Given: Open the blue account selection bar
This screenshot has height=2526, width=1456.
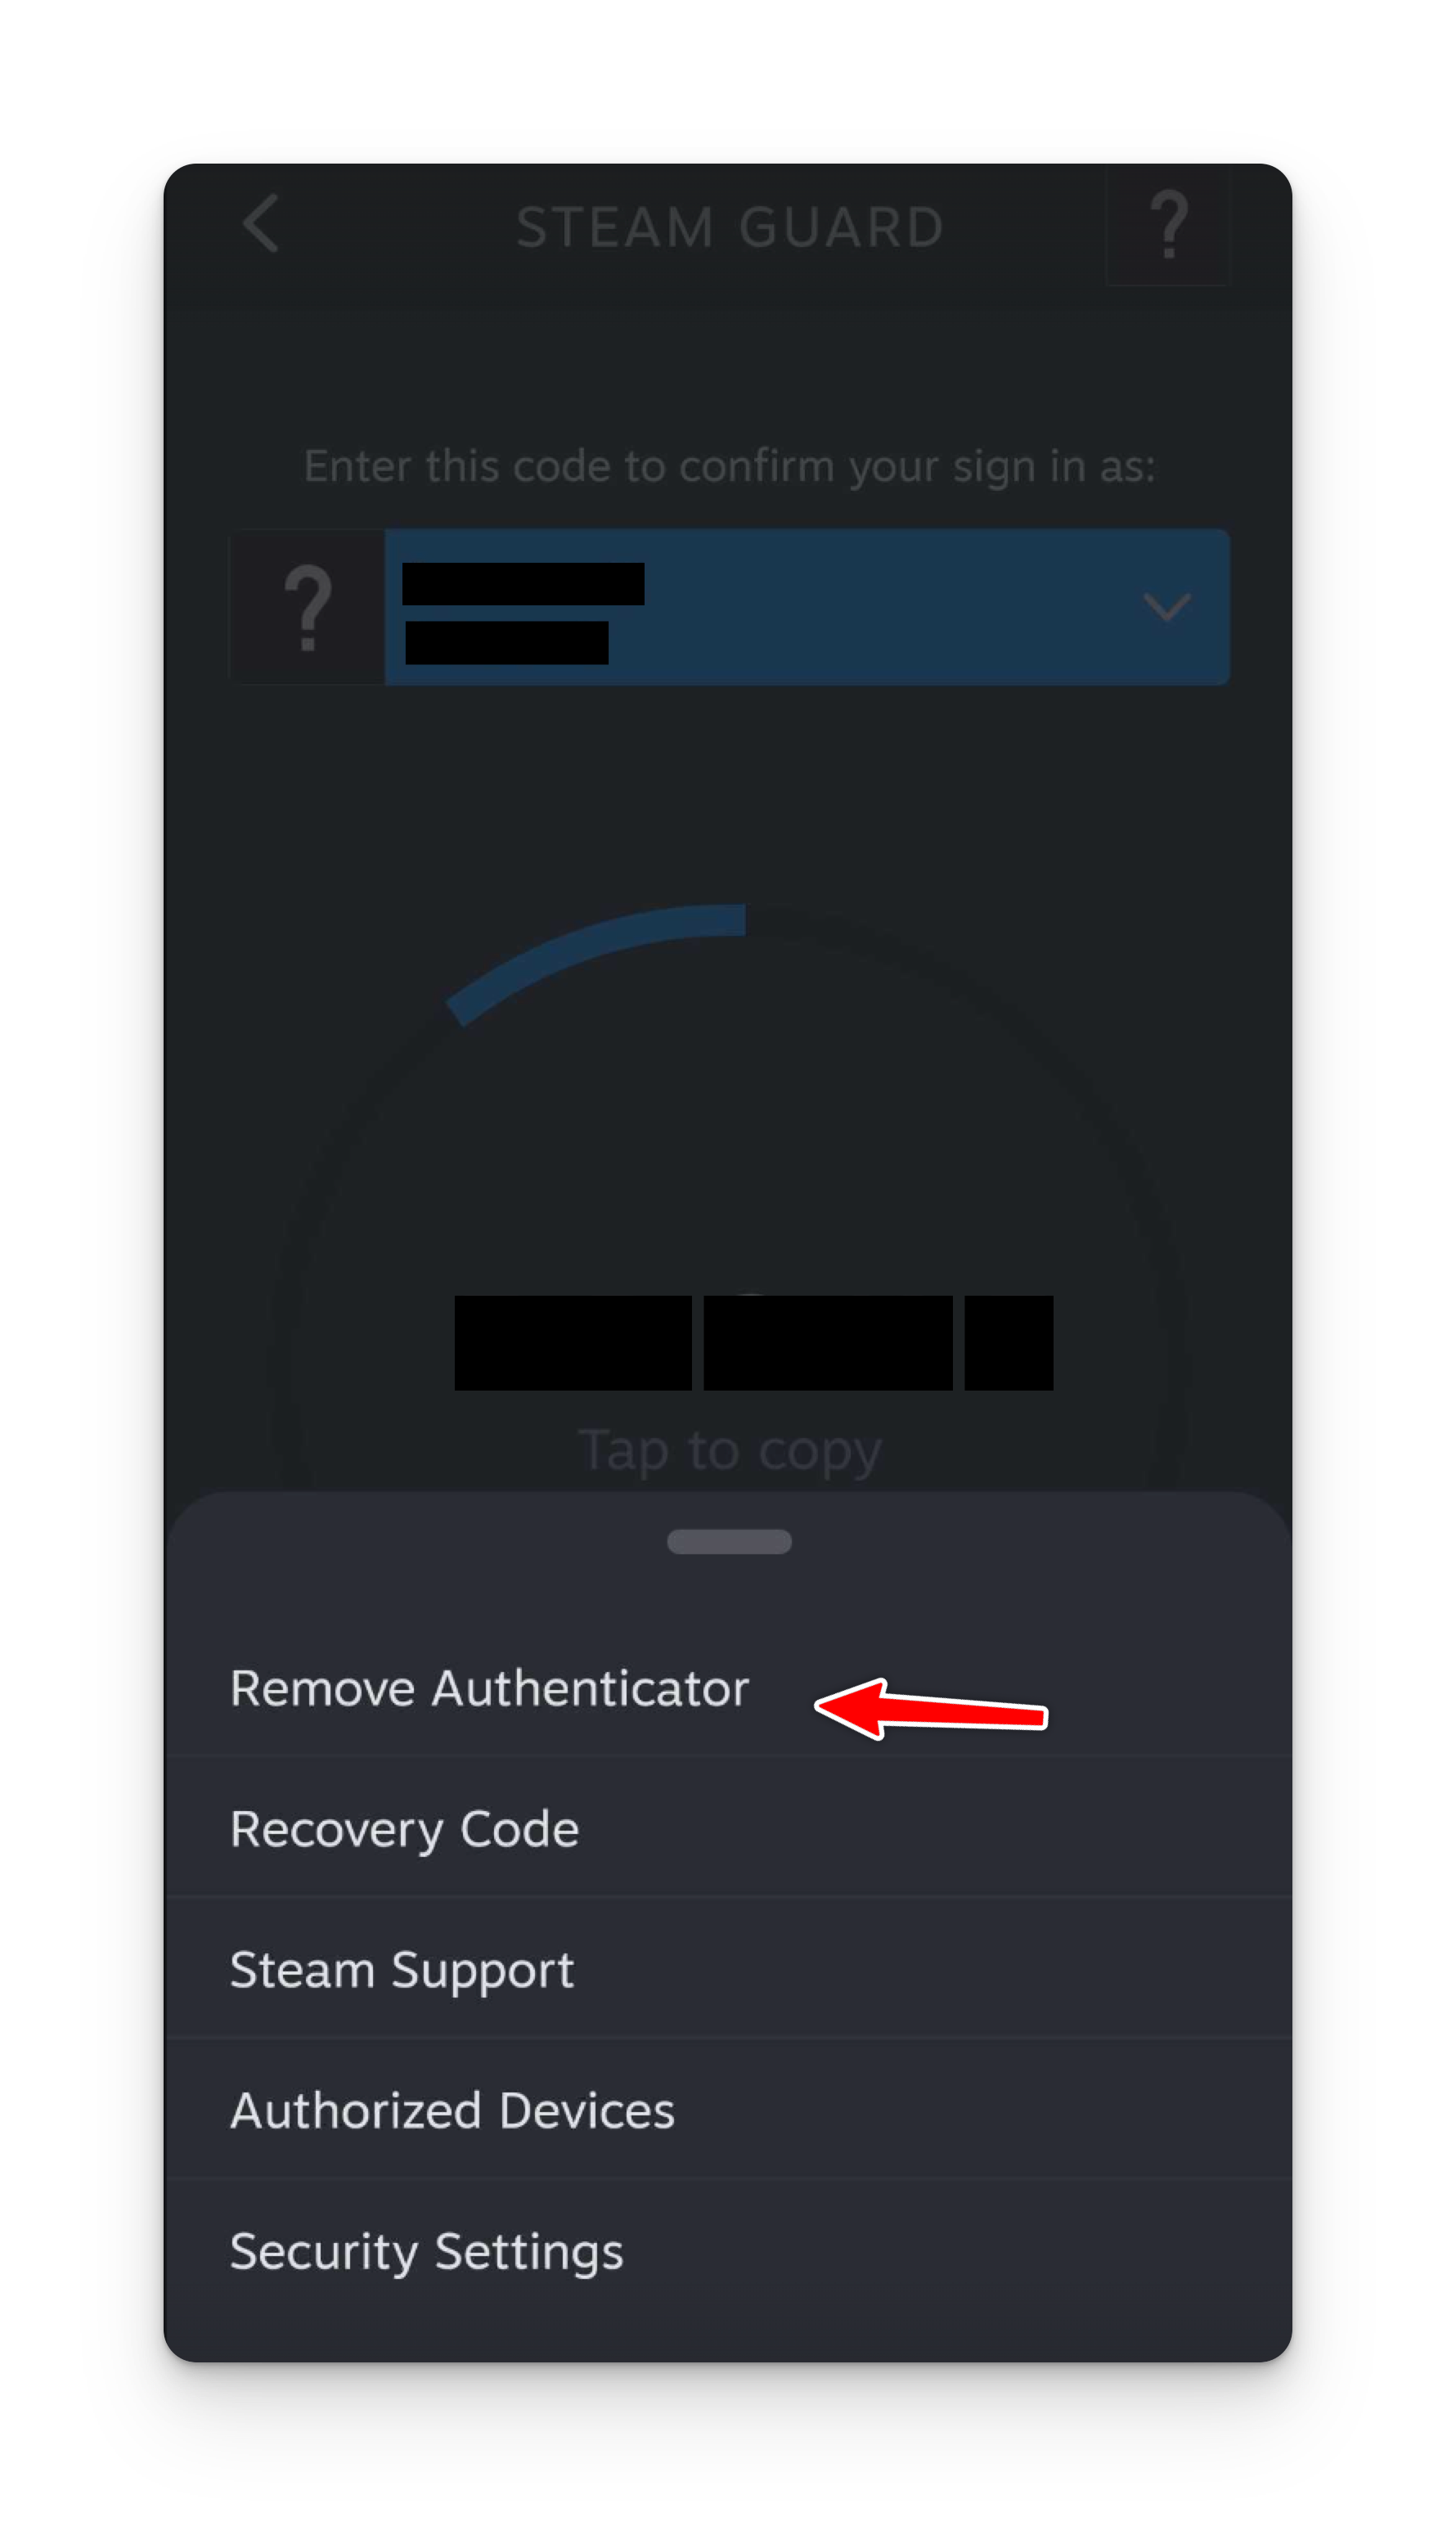Looking at the screenshot, I should click(x=807, y=607).
